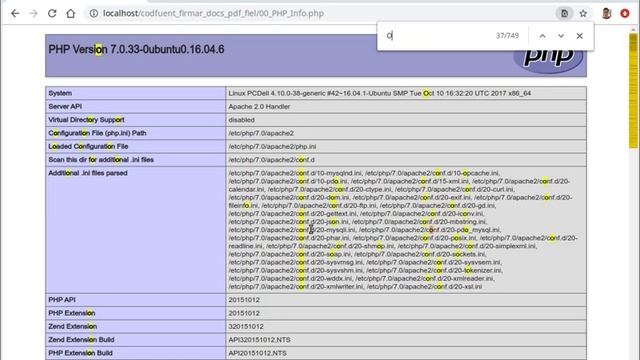Image resolution: width=640 pixels, height=360 pixels.
Task: Go back to the previous page
Action: [x=15, y=13]
